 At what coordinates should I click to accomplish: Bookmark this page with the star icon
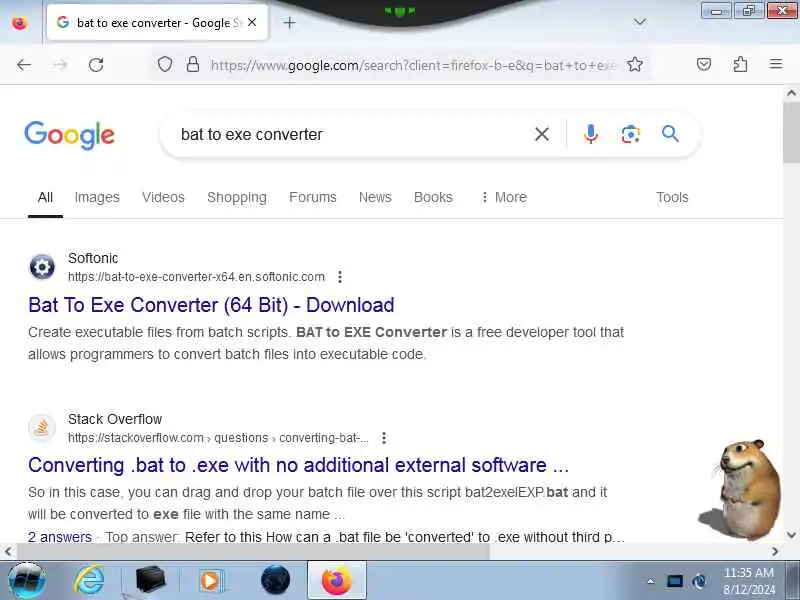pos(635,64)
